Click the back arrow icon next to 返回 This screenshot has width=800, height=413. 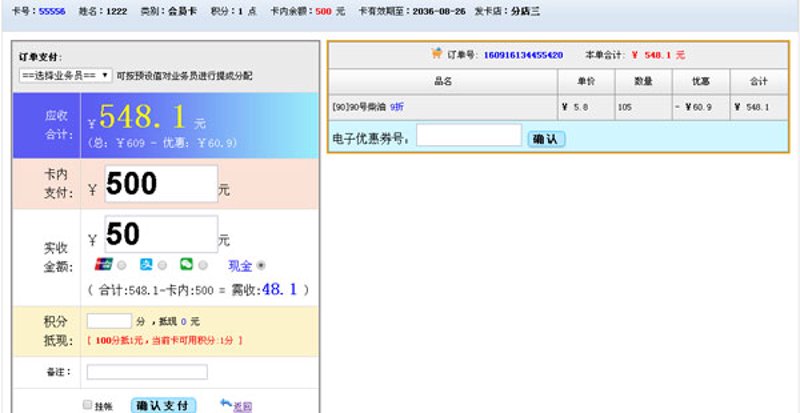coord(226,404)
